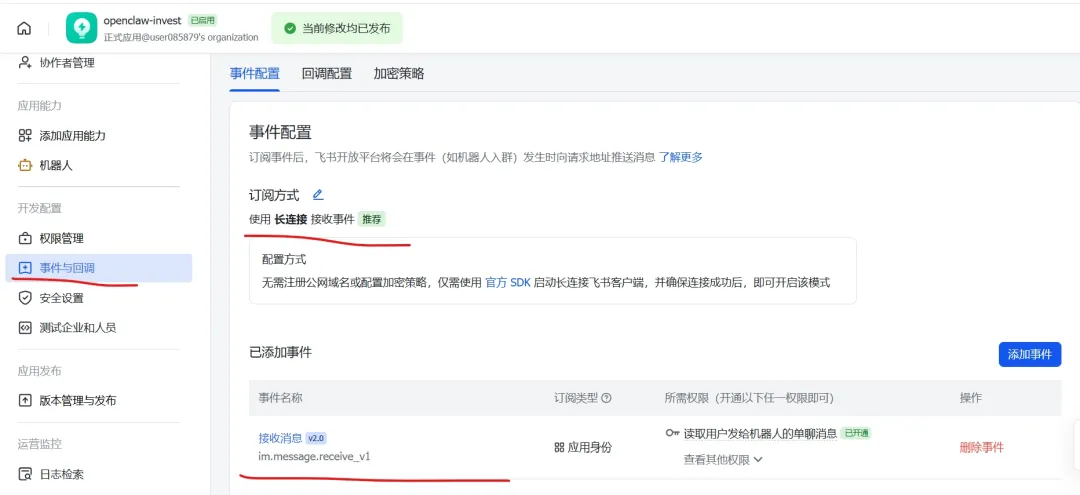Viewport: 1080px width, 495px height.
Task: Click the im.message.receive_v1 event identifier
Action: pos(314,456)
